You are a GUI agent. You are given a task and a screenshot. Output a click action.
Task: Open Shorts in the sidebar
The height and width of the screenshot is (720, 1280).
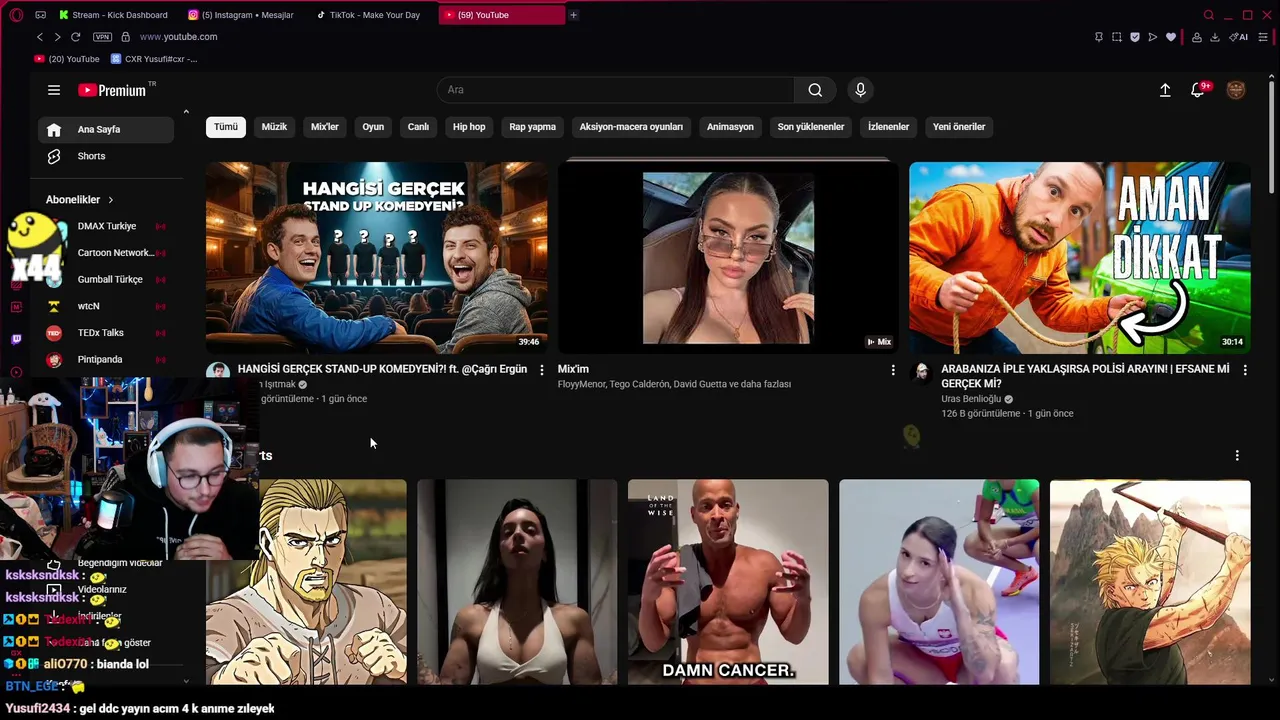(x=106, y=156)
